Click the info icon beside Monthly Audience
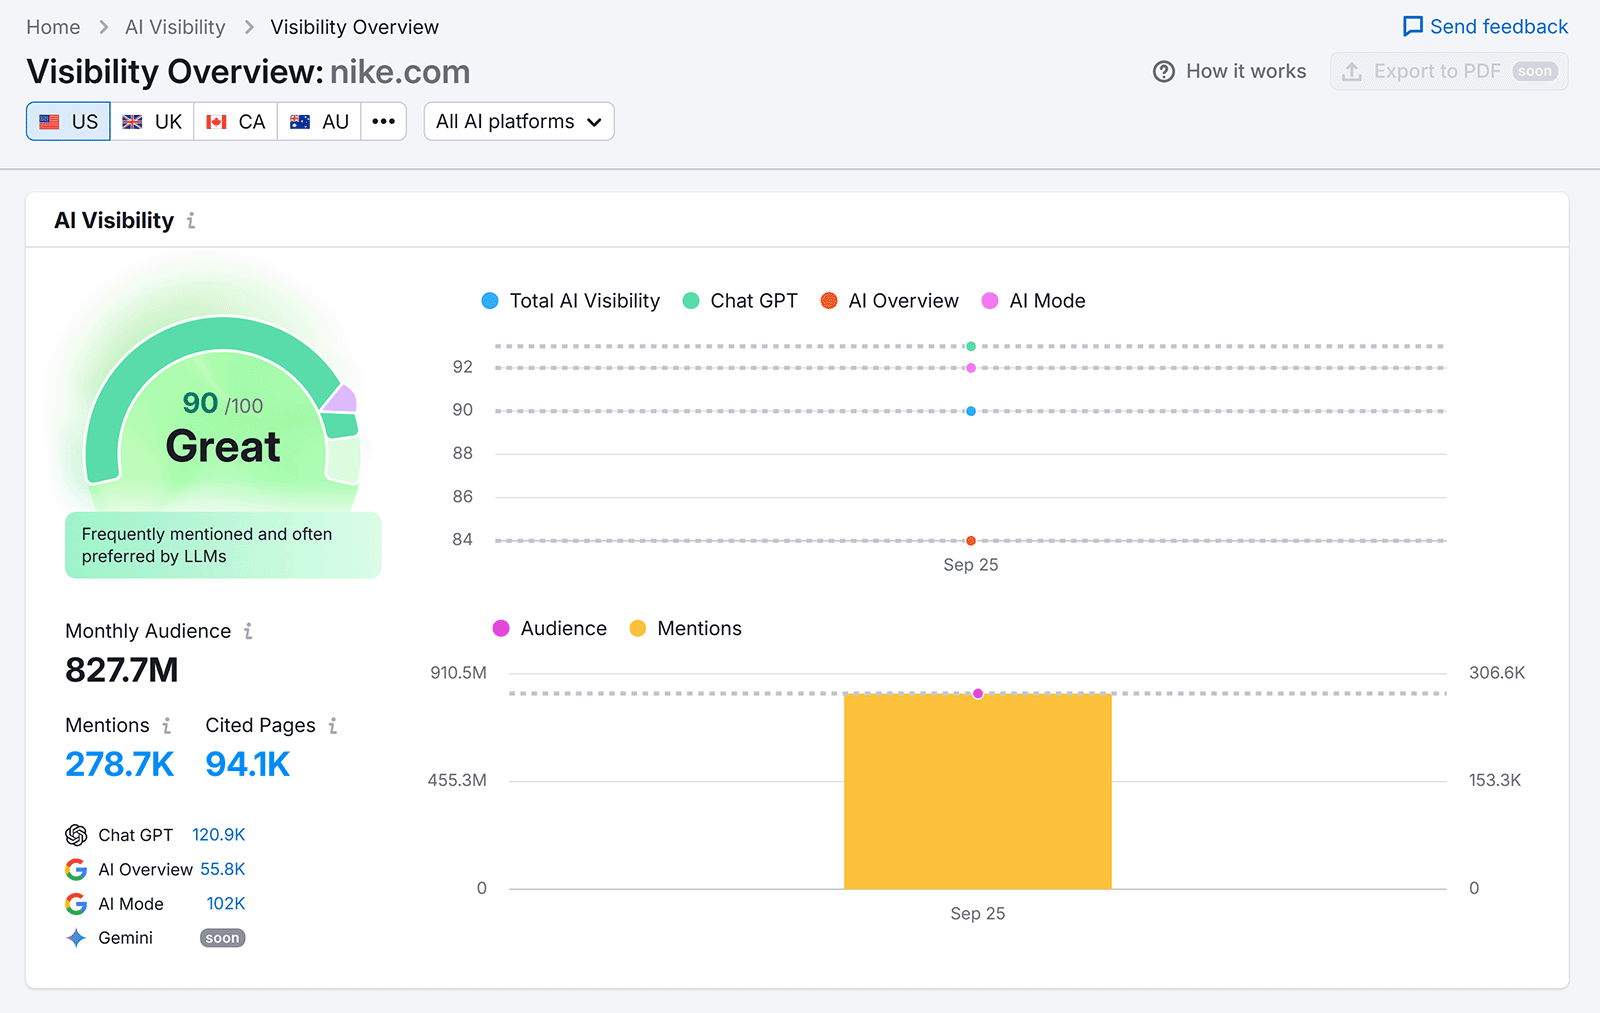This screenshot has width=1600, height=1013. [247, 631]
